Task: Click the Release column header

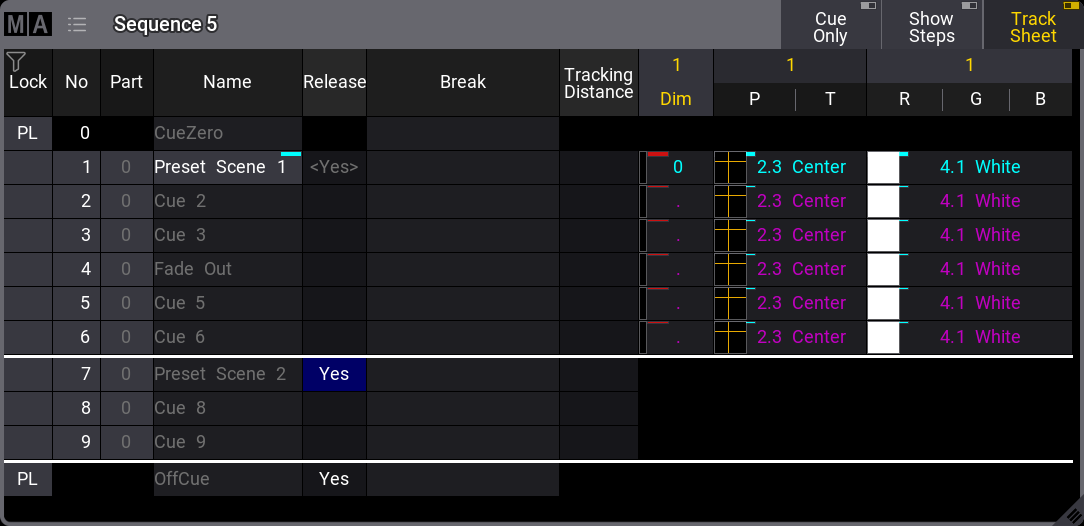Action: tap(334, 82)
